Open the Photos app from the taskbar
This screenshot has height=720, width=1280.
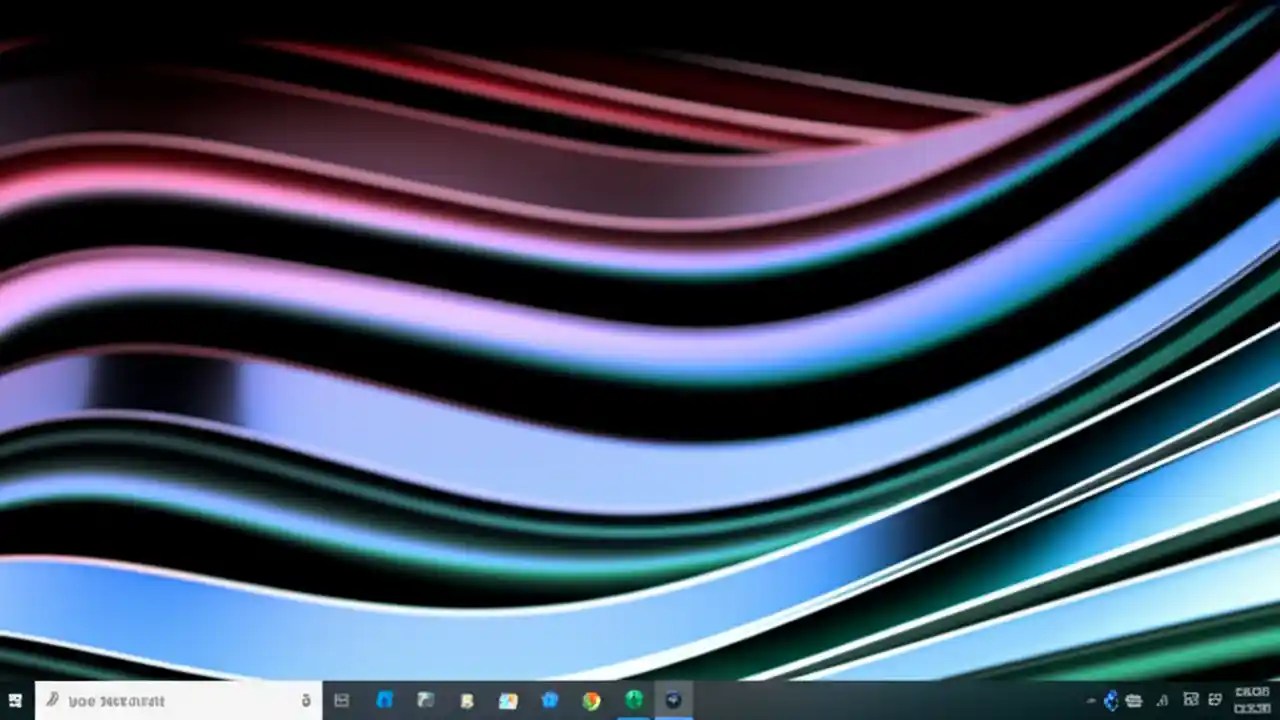tap(507, 701)
